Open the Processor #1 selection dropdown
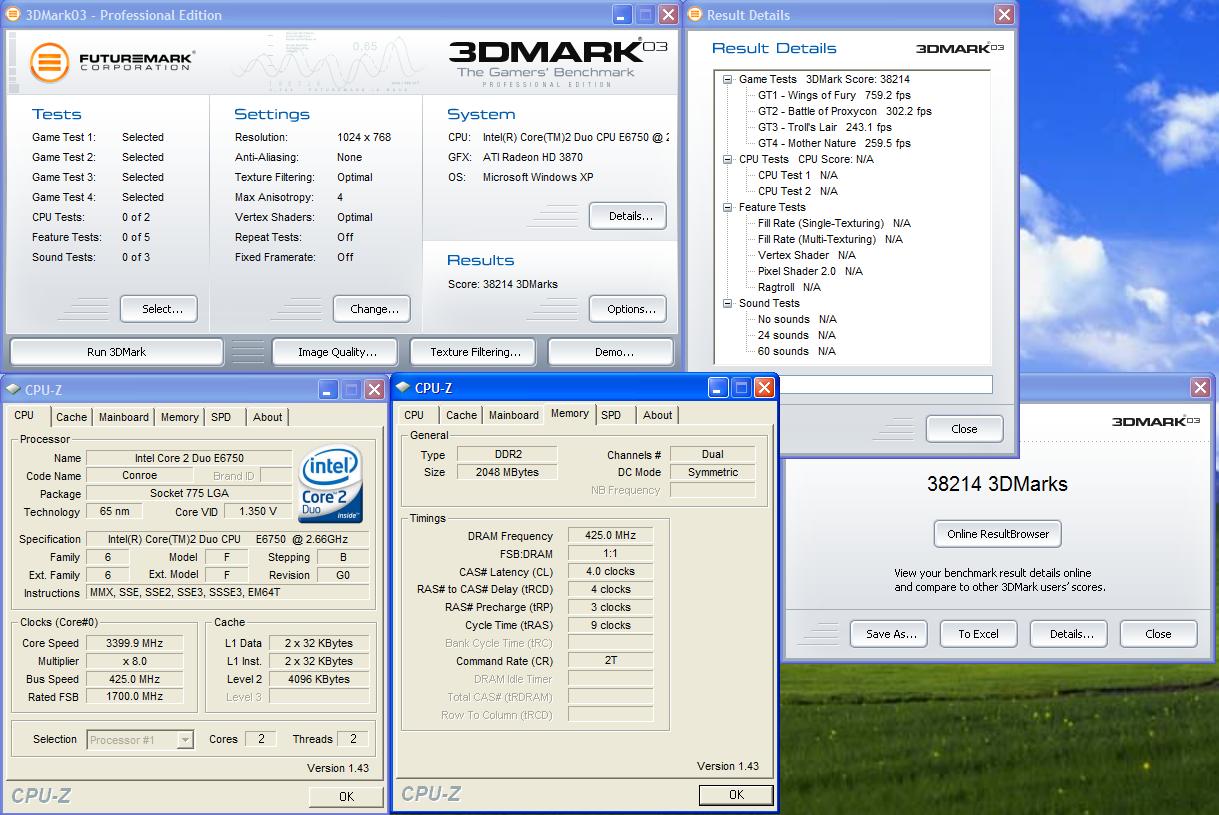 (185, 740)
